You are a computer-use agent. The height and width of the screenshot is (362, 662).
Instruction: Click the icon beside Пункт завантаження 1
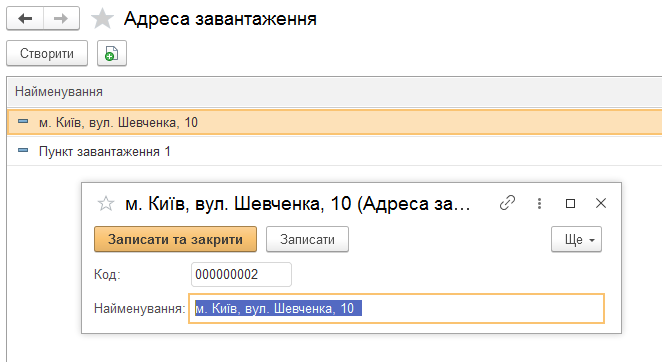(x=23, y=150)
